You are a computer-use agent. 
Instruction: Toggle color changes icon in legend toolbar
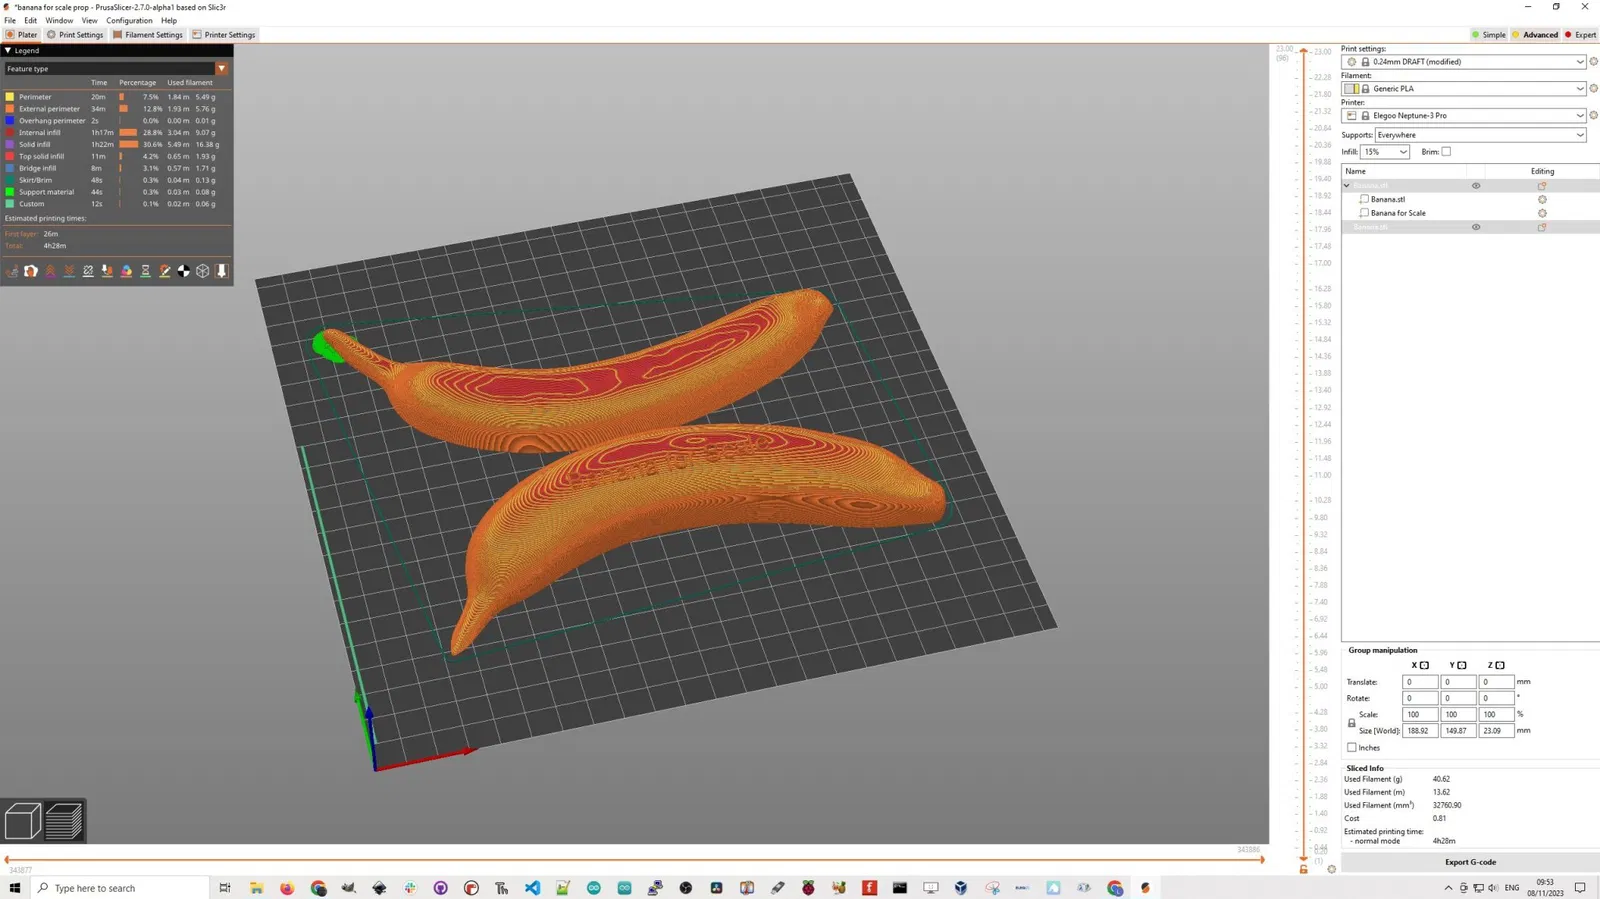coord(126,271)
